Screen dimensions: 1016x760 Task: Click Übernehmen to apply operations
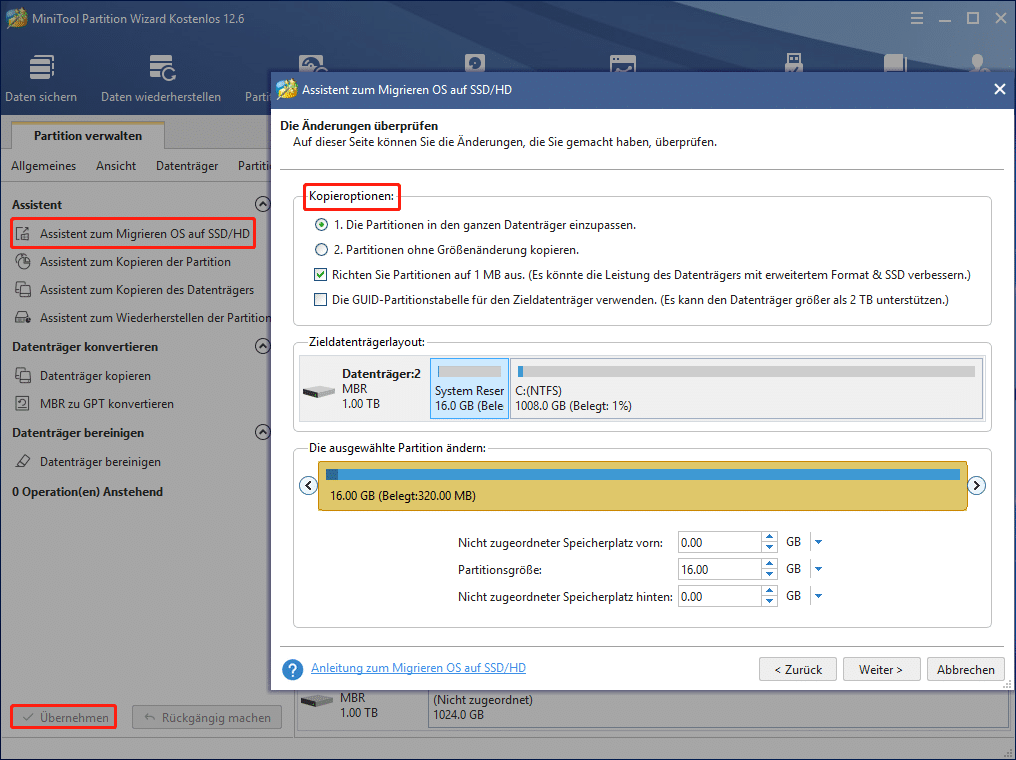point(64,717)
